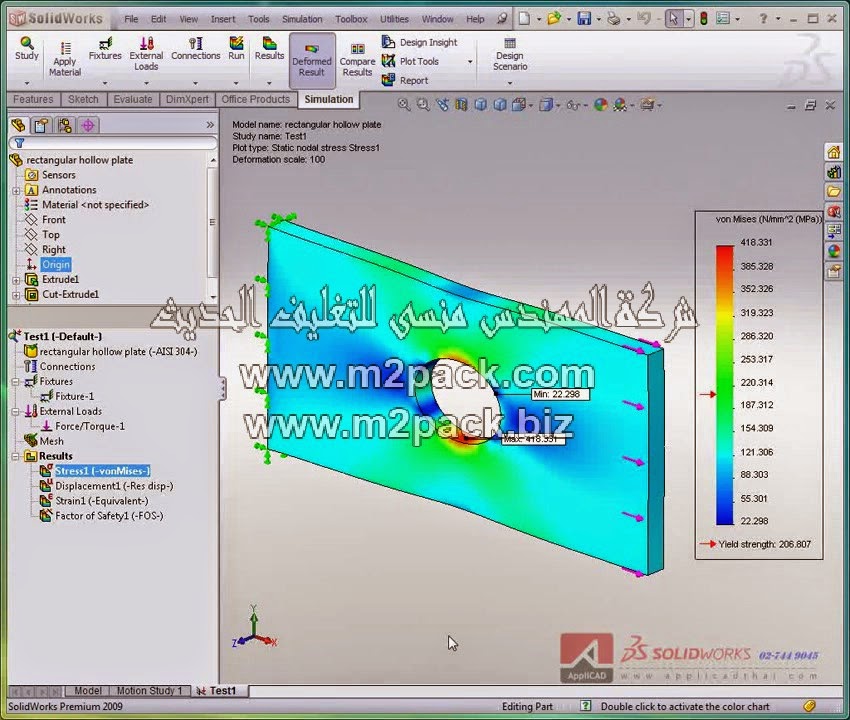This screenshot has height=720, width=850.
Task: Click the Rebuild traffic light icon
Action: coord(704,19)
